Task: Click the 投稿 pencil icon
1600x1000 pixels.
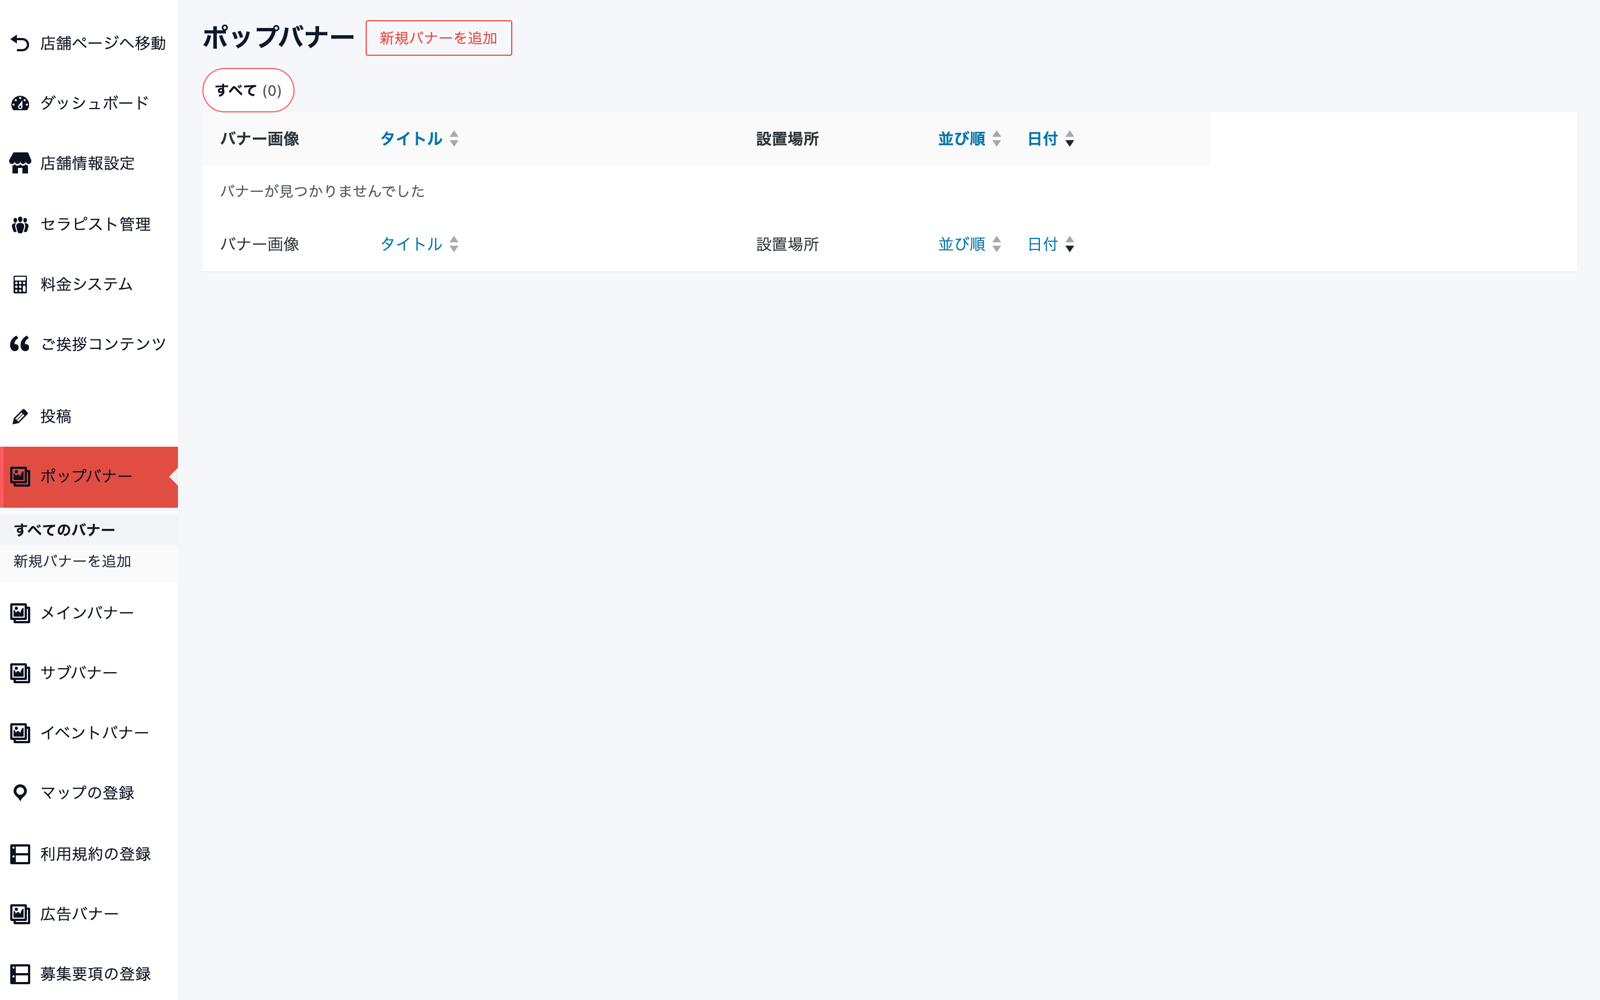Action: [20, 416]
